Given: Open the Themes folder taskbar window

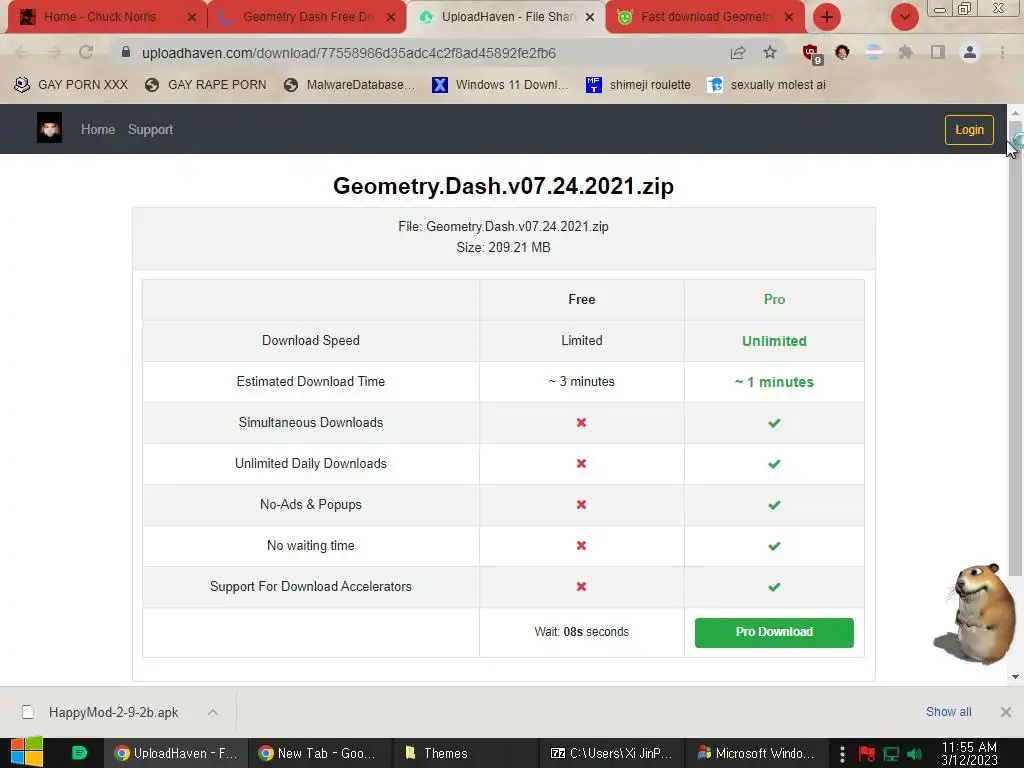Looking at the screenshot, I should click(465, 753).
